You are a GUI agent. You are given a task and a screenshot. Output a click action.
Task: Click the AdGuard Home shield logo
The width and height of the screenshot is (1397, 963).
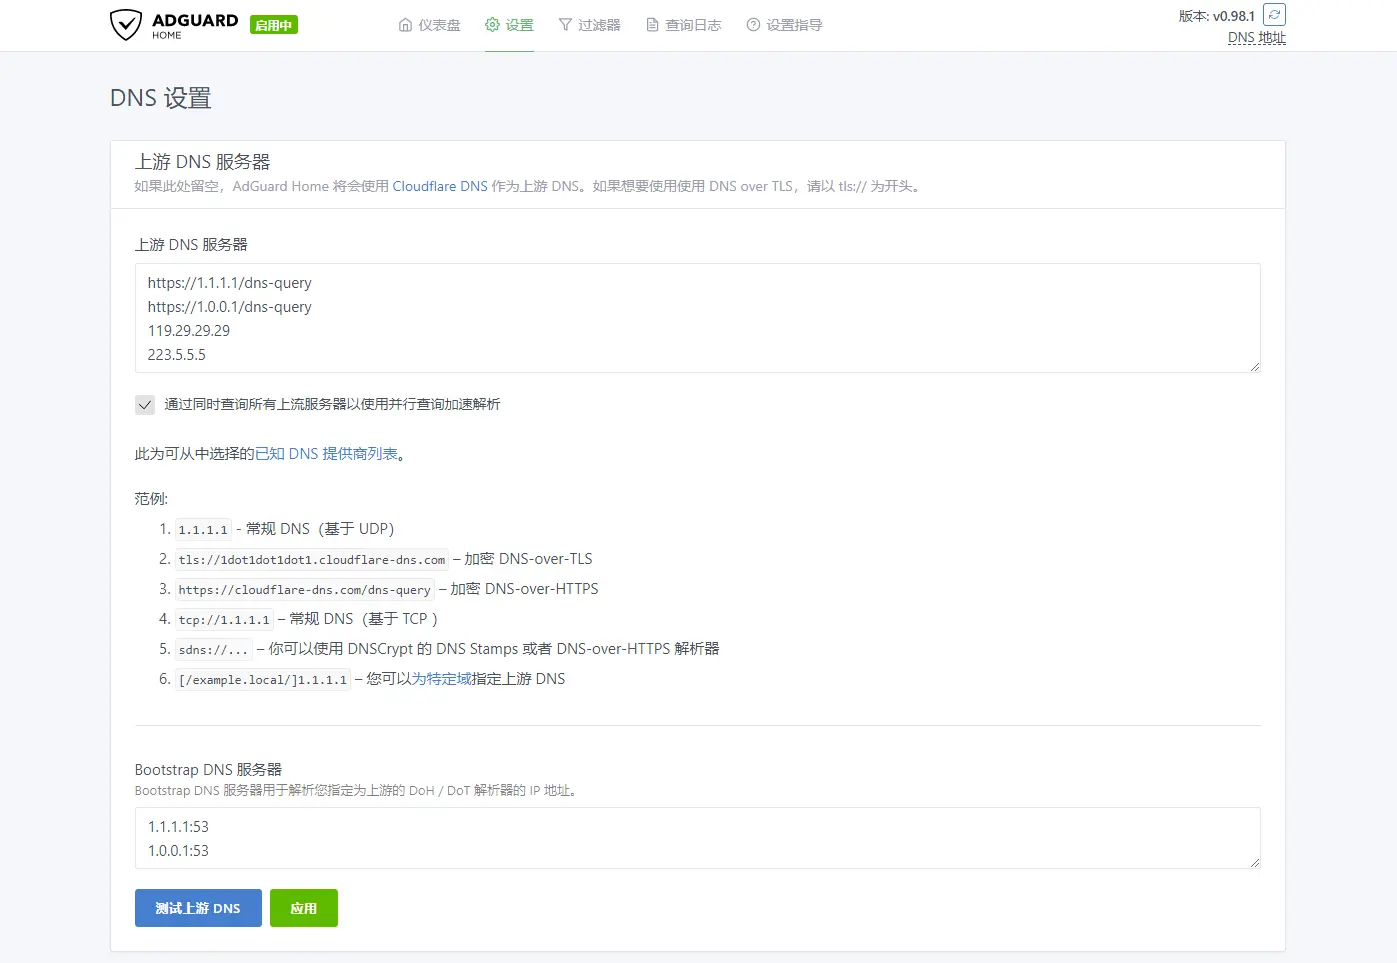click(x=125, y=25)
